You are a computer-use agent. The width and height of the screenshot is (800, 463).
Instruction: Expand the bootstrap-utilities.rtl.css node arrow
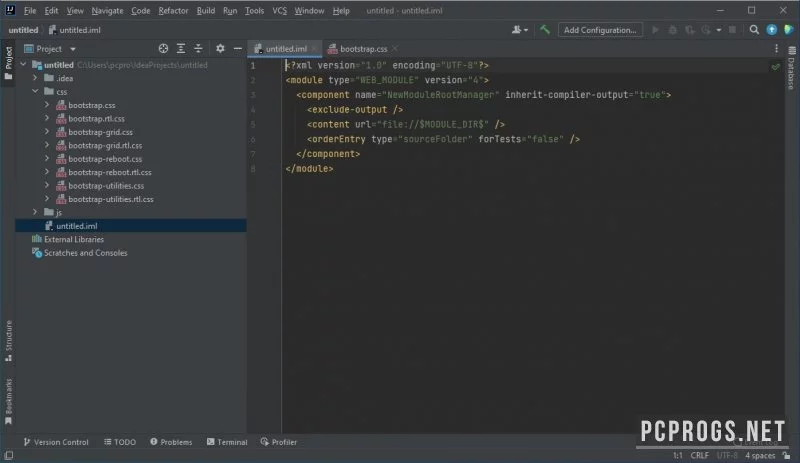coord(47,199)
